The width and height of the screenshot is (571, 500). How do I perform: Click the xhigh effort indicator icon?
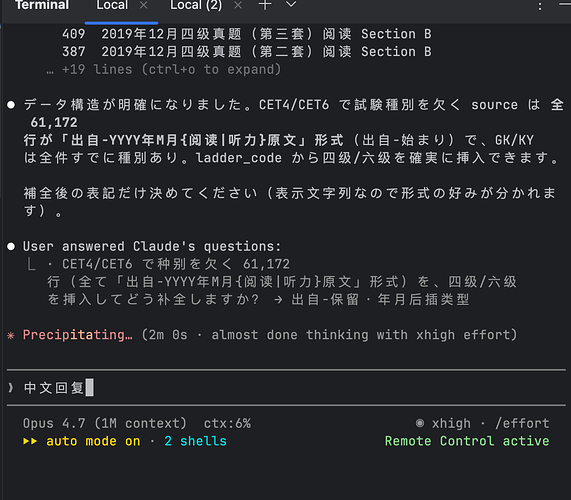tap(420, 423)
